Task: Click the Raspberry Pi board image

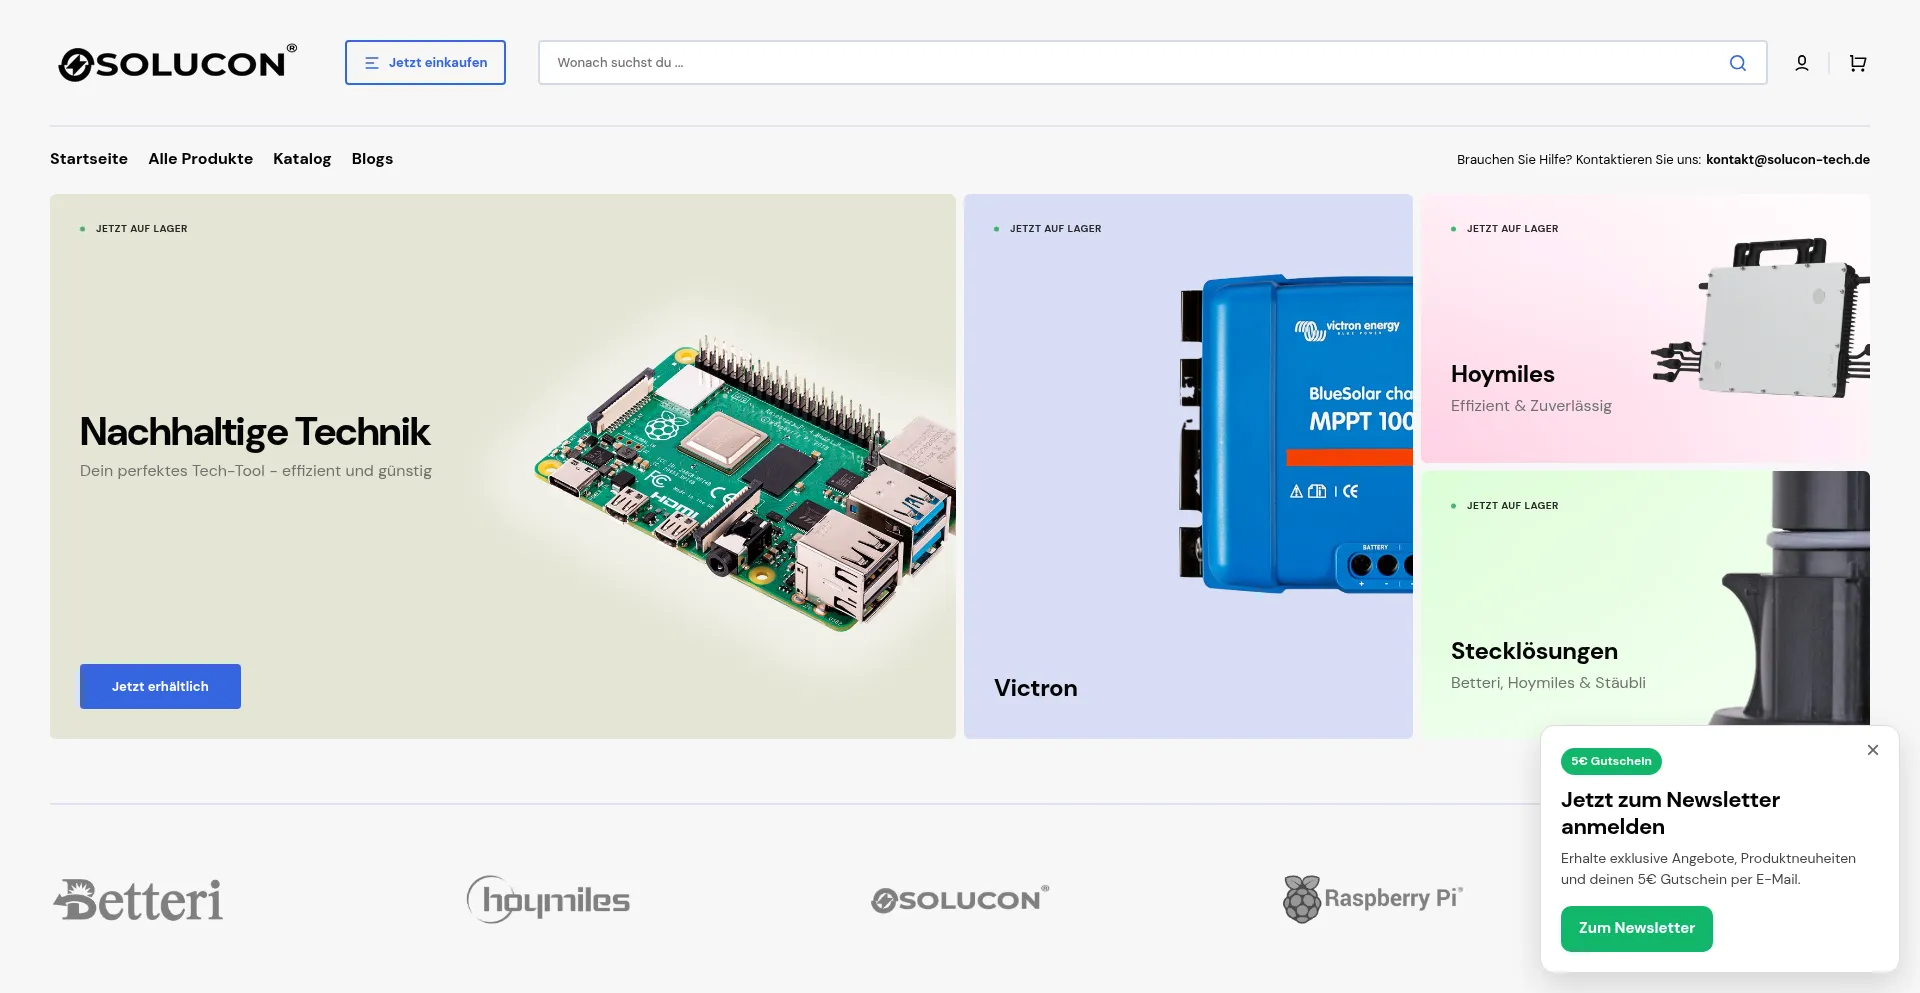Action: pos(745,483)
